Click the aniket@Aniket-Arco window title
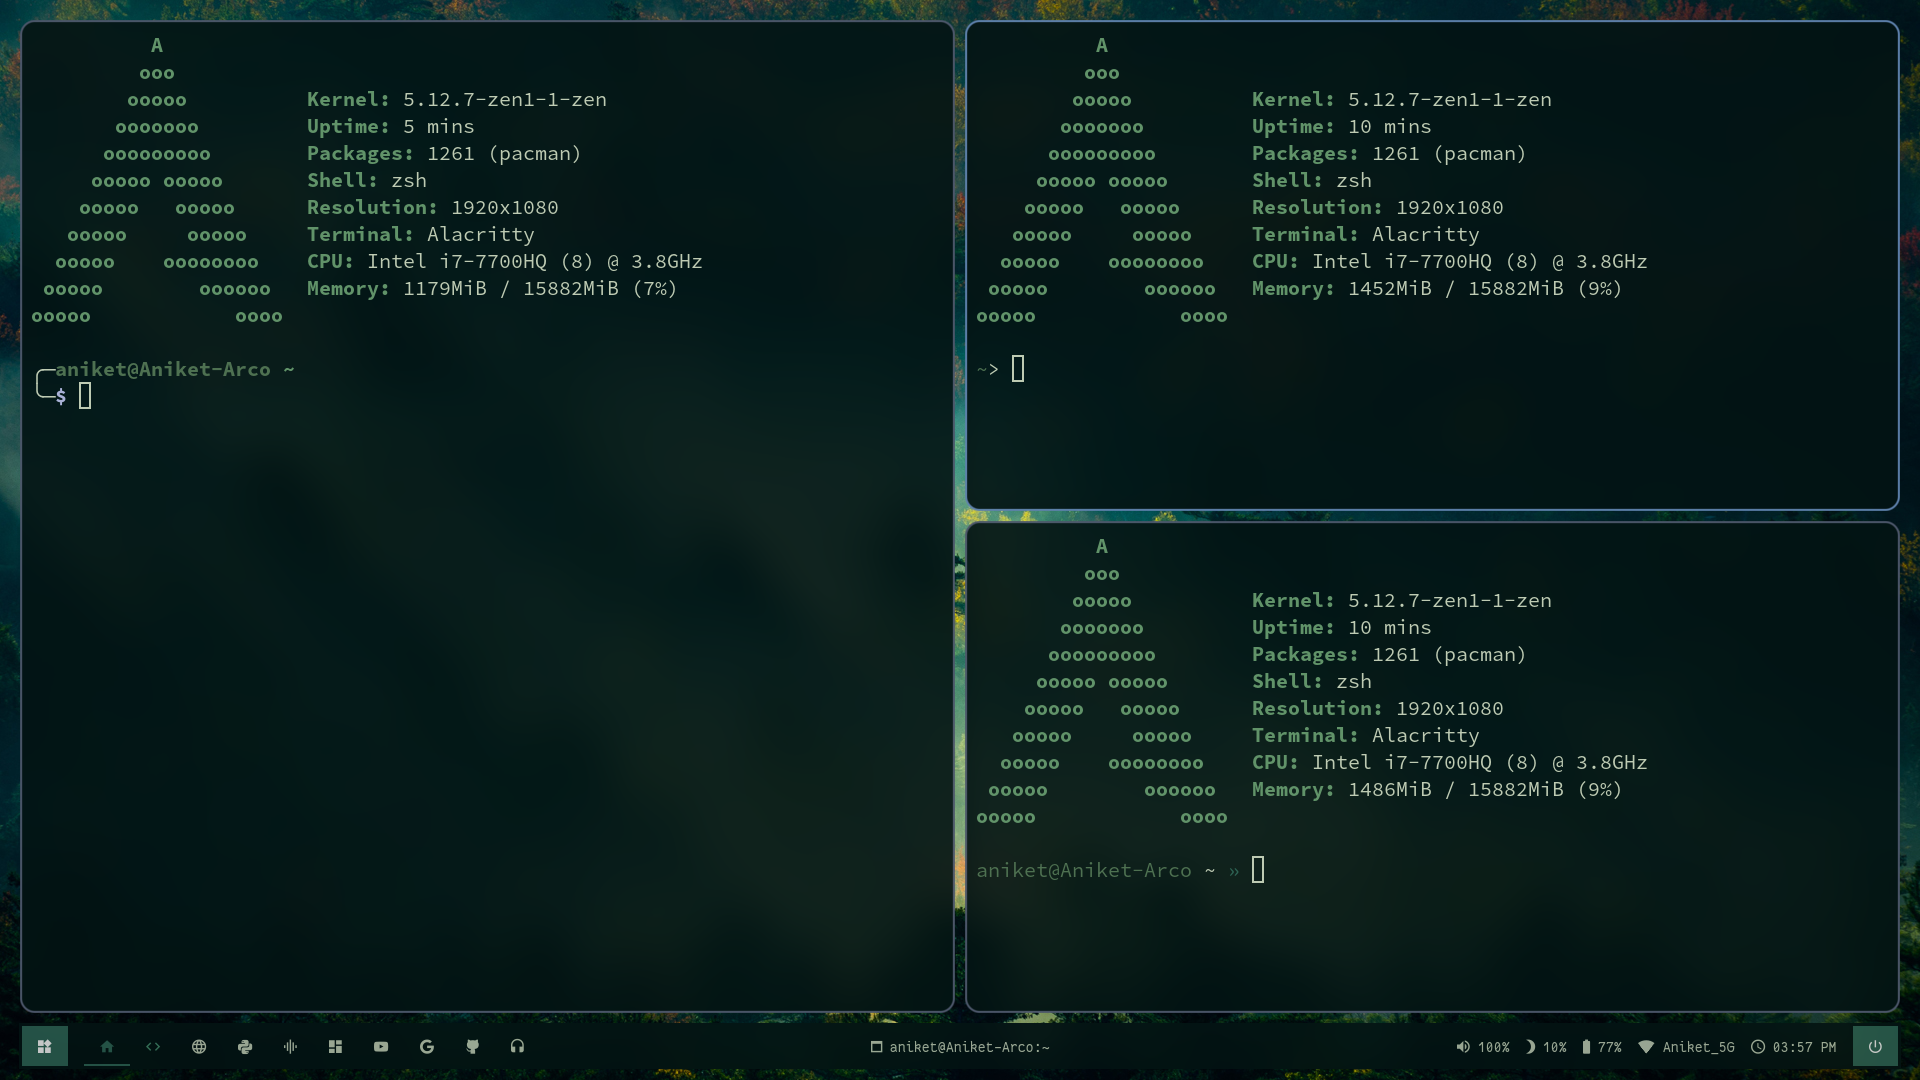 tap(960, 1047)
